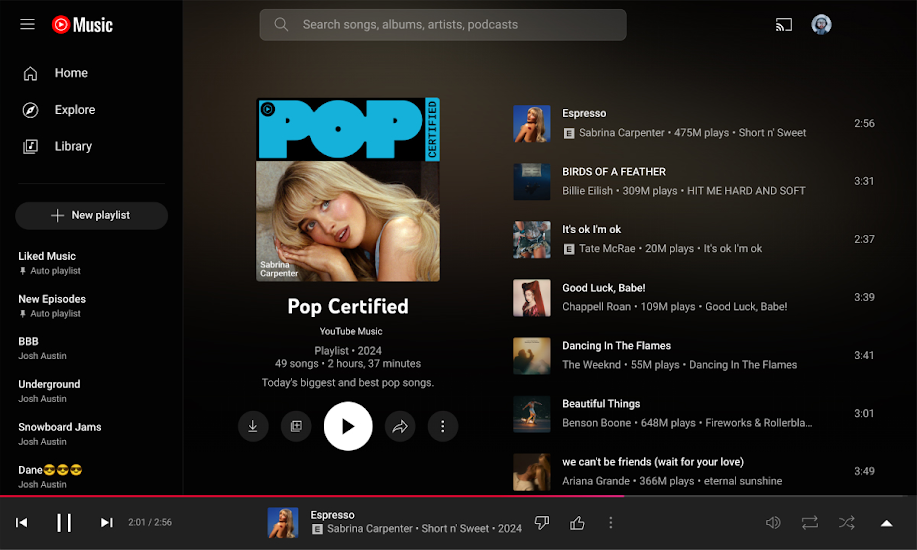Open the Short n' Sweet album link in list

772,133
